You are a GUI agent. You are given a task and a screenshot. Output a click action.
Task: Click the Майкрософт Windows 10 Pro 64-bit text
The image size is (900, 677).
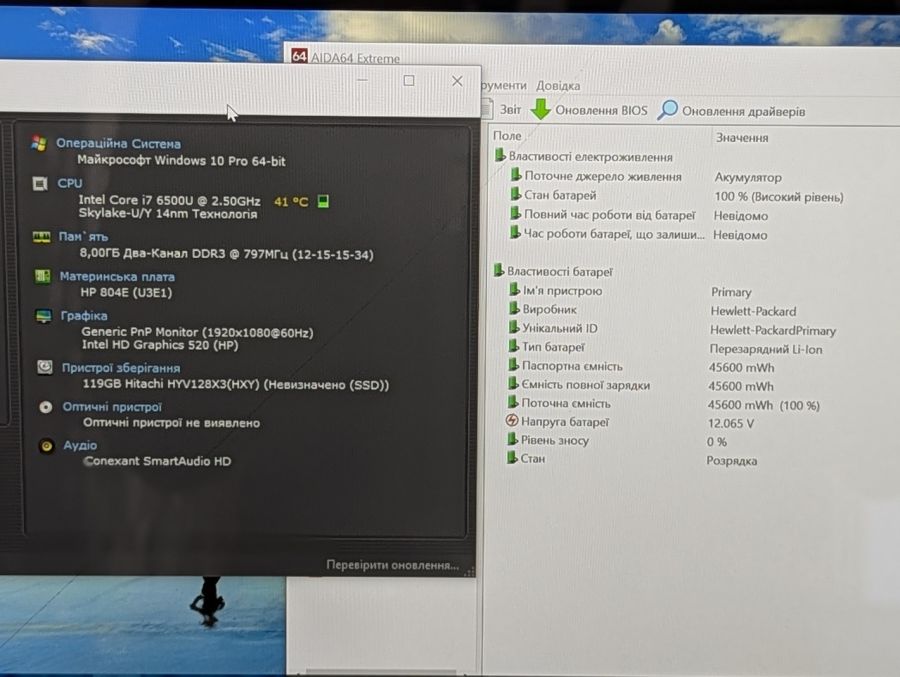point(181,160)
